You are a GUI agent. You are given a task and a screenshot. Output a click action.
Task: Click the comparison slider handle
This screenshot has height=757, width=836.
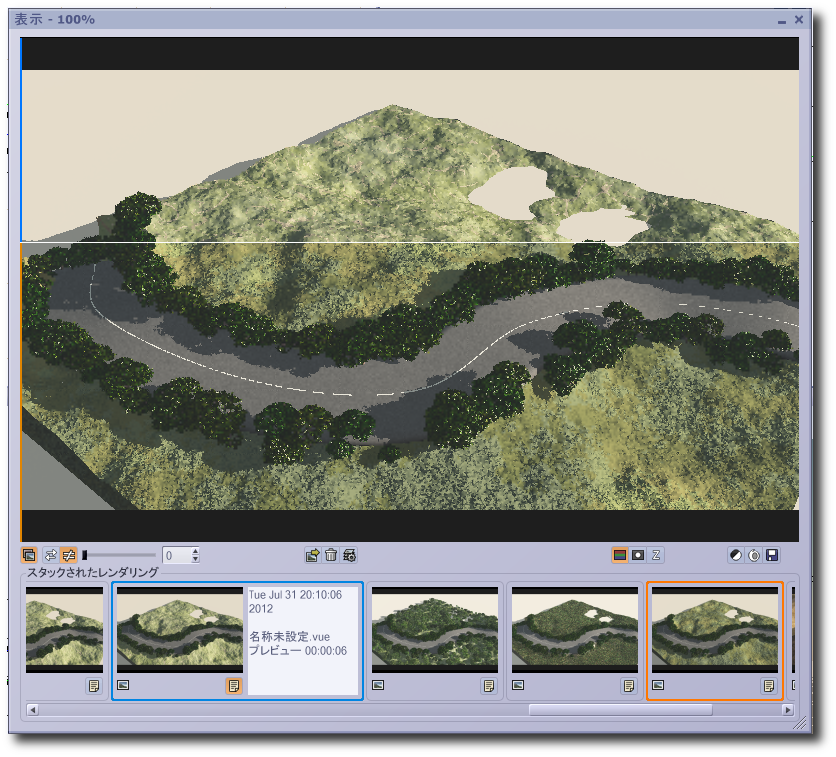tap(84, 555)
